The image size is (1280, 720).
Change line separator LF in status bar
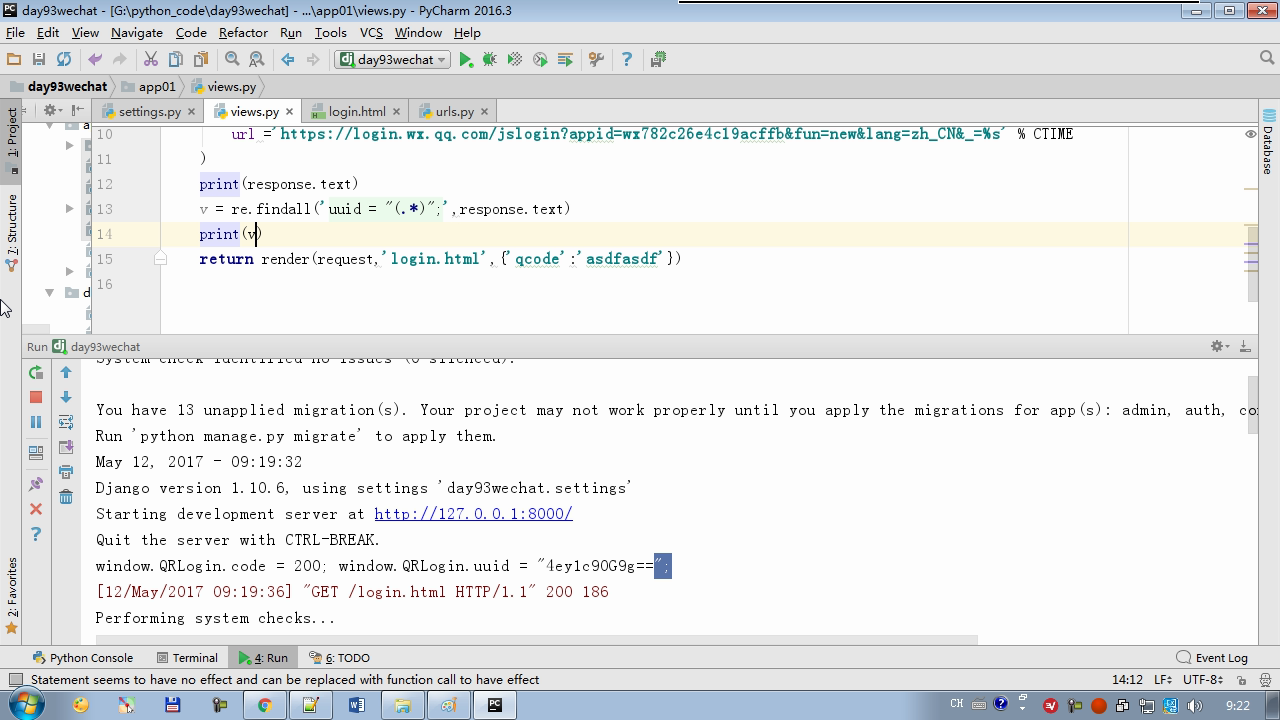click(1163, 680)
